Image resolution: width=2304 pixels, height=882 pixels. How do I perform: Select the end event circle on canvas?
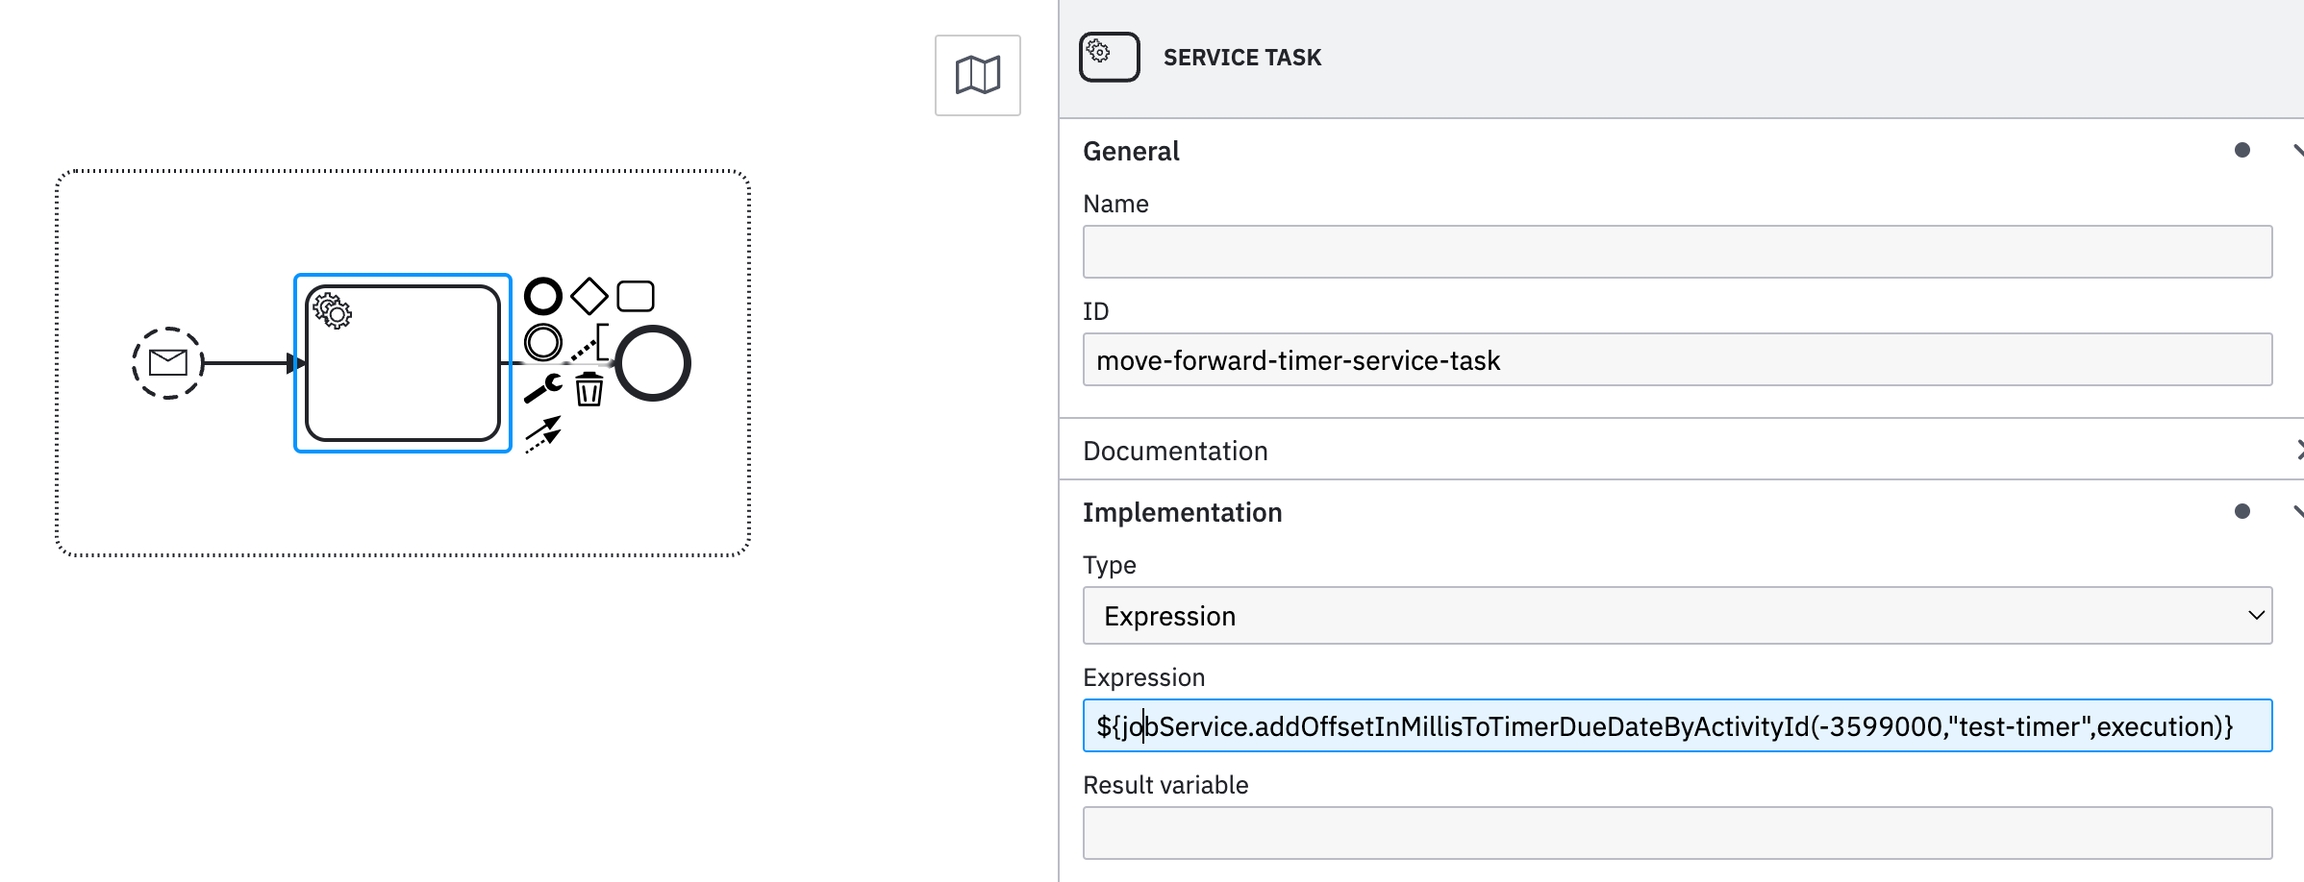click(653, 363)
